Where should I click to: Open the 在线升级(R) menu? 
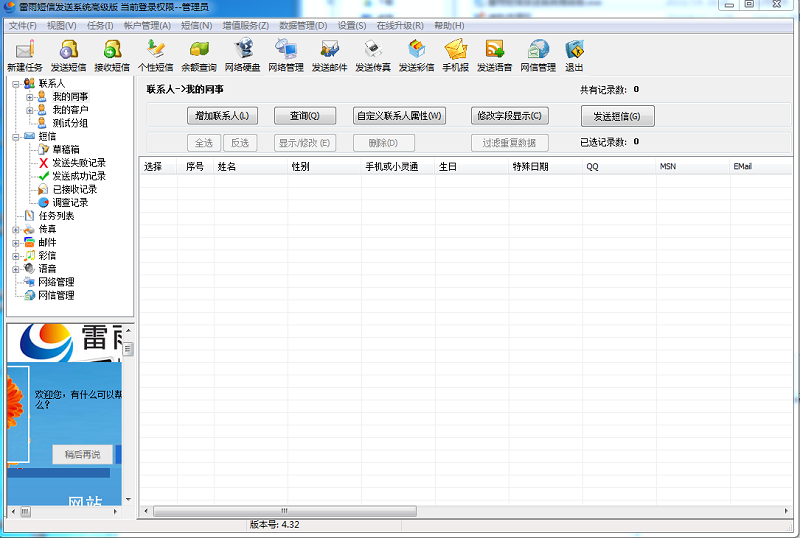pyautogui.click(x=400, y=26)
